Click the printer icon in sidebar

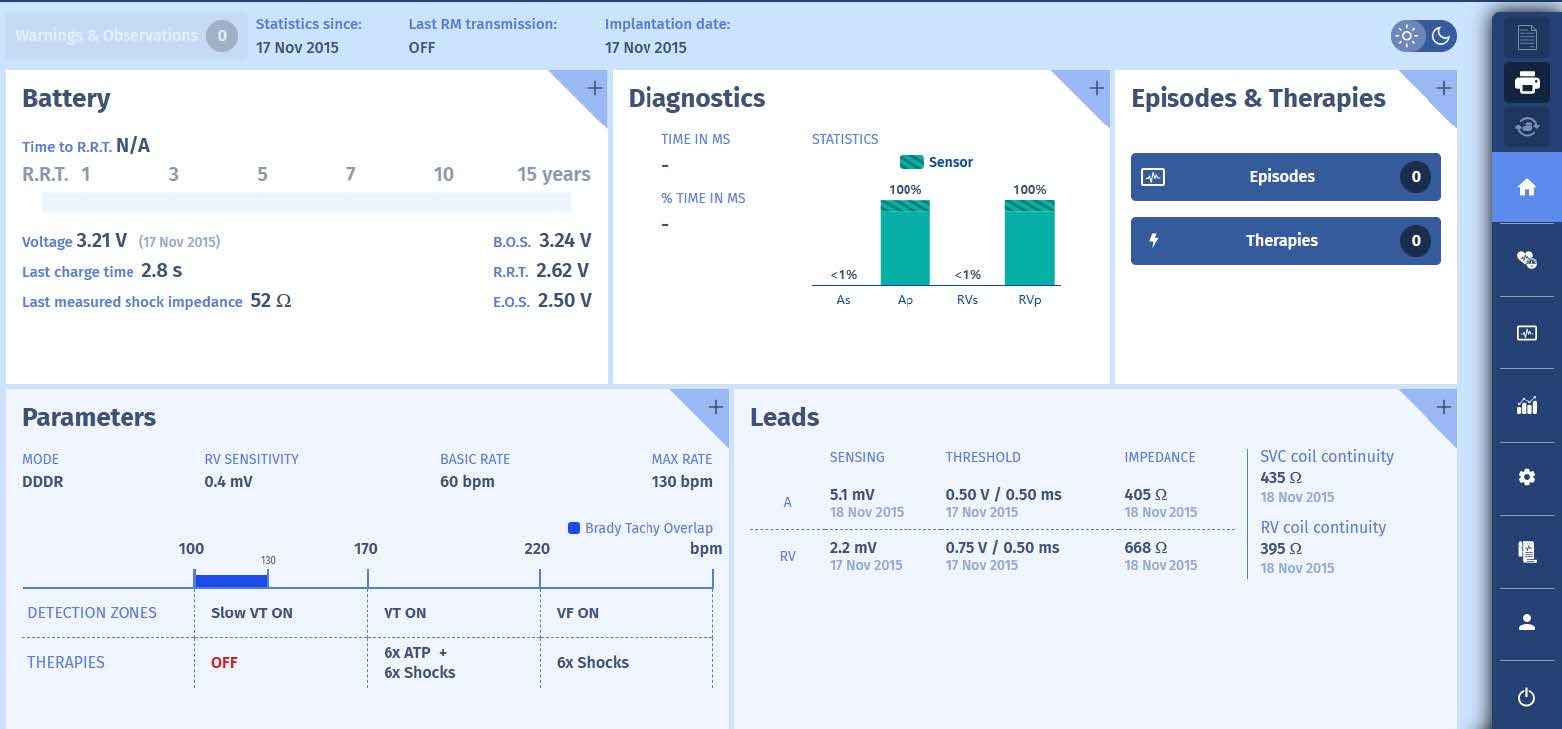click(1526, 83)
